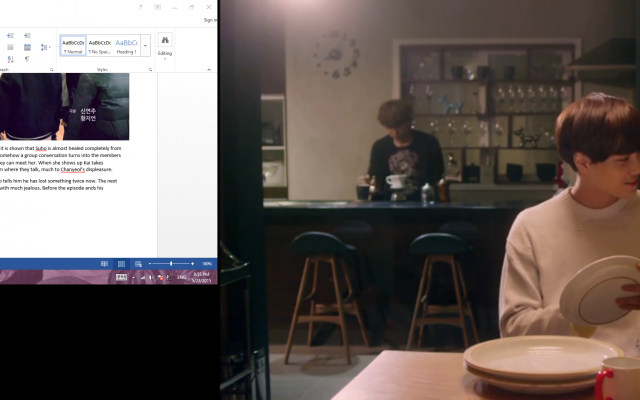Show hidden system tray icons

pos(133,278)
